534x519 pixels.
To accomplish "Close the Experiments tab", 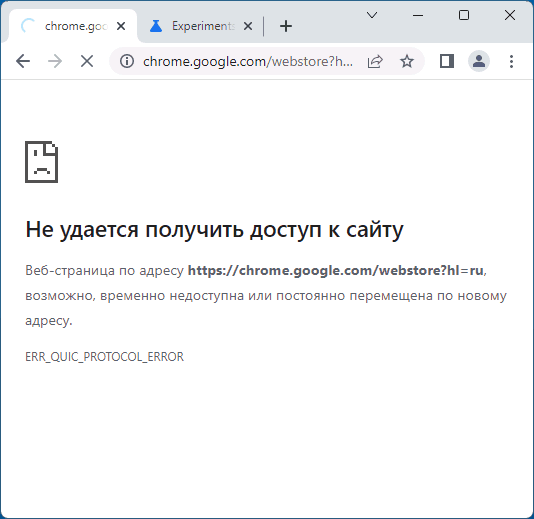I will (x=248, y=26).
